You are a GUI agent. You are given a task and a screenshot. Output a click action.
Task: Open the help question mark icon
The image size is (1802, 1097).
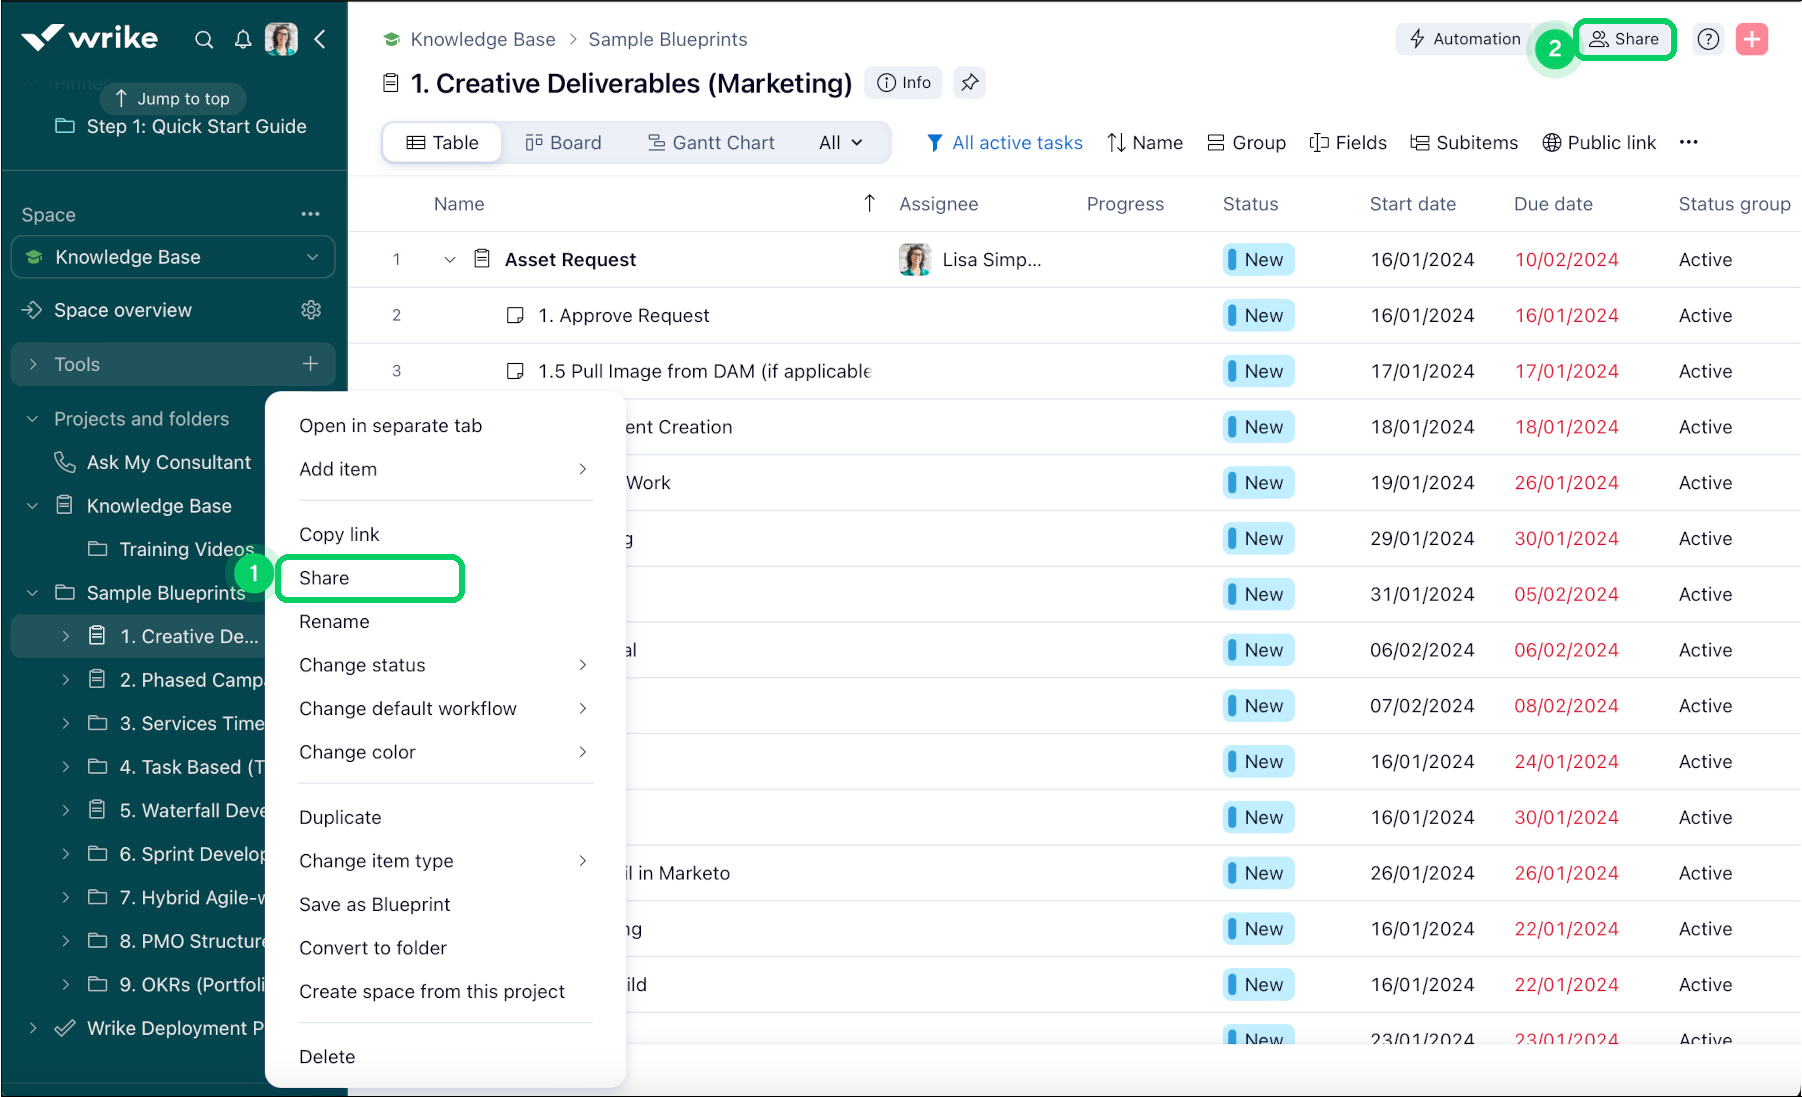(x=1708, y=39)
